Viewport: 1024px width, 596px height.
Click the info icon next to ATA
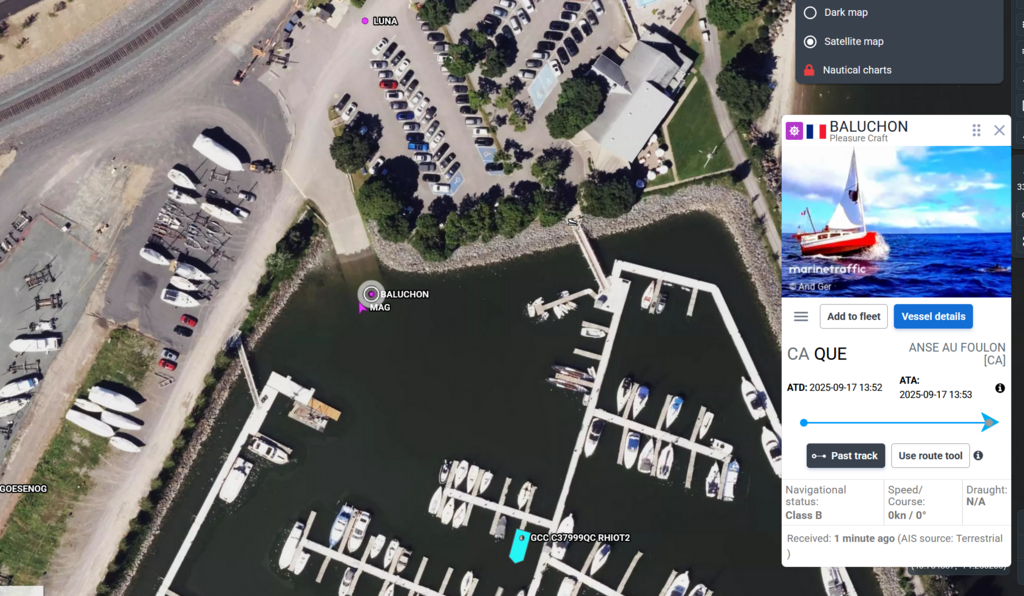coord(1000,388)
